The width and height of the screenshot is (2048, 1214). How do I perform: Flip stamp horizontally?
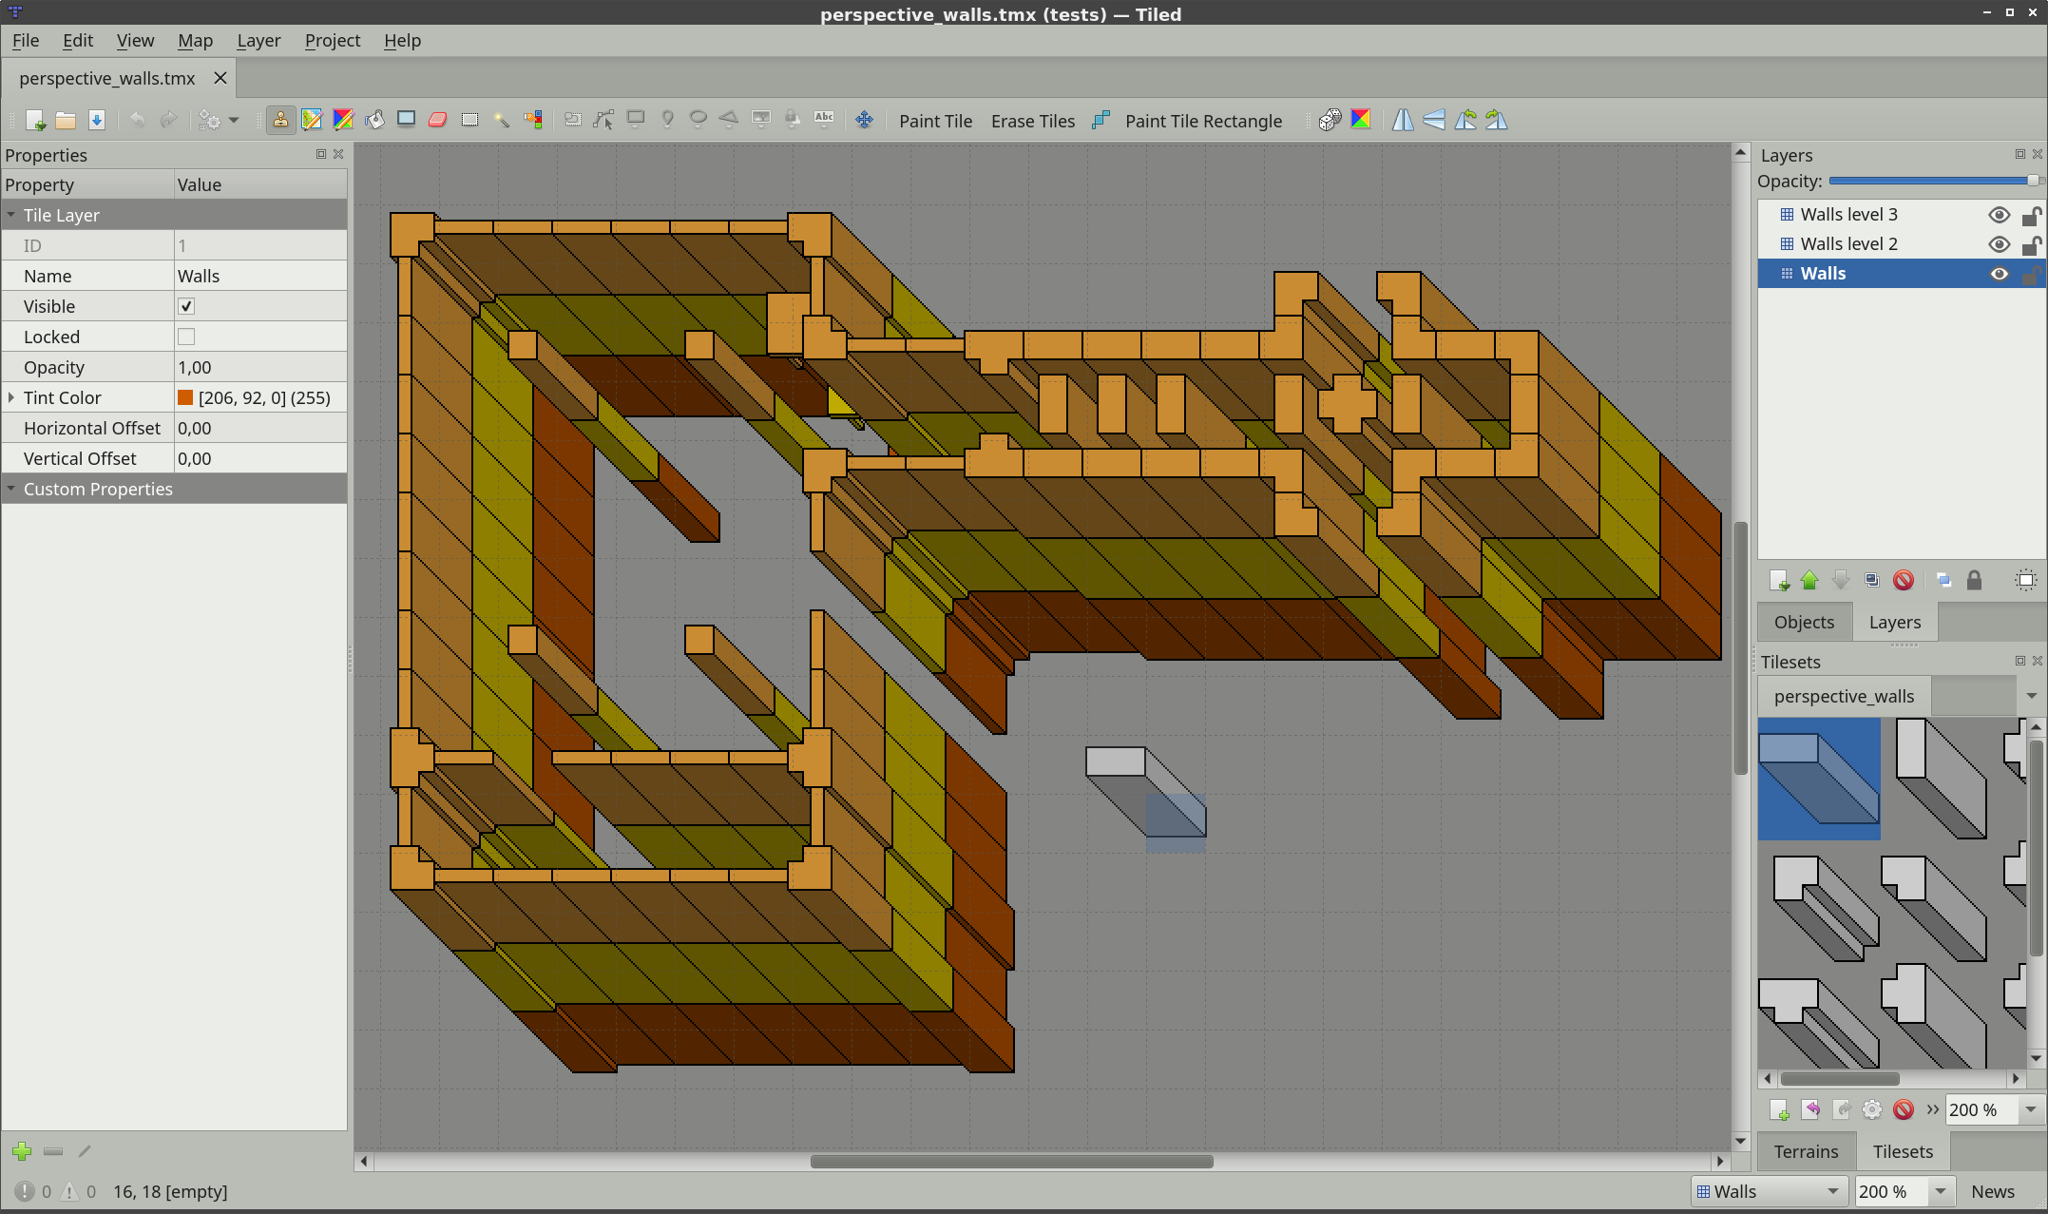(1403, 120)
